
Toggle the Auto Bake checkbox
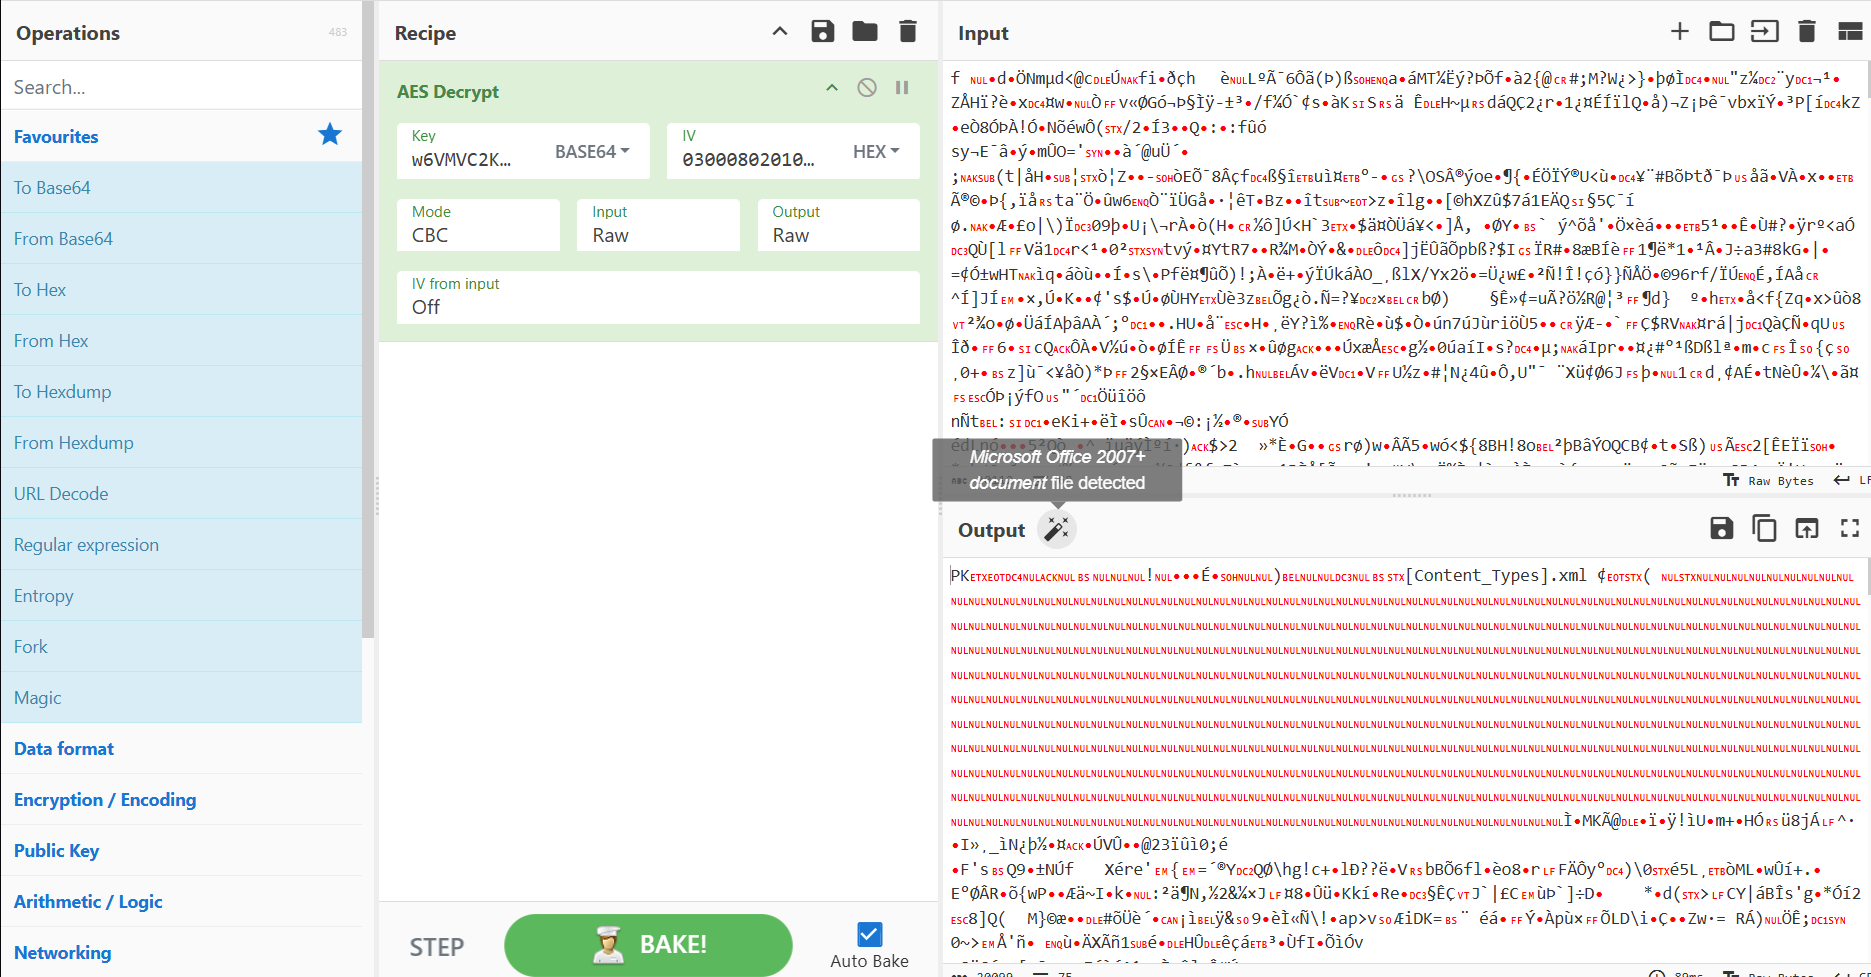(x=870, y=934)
